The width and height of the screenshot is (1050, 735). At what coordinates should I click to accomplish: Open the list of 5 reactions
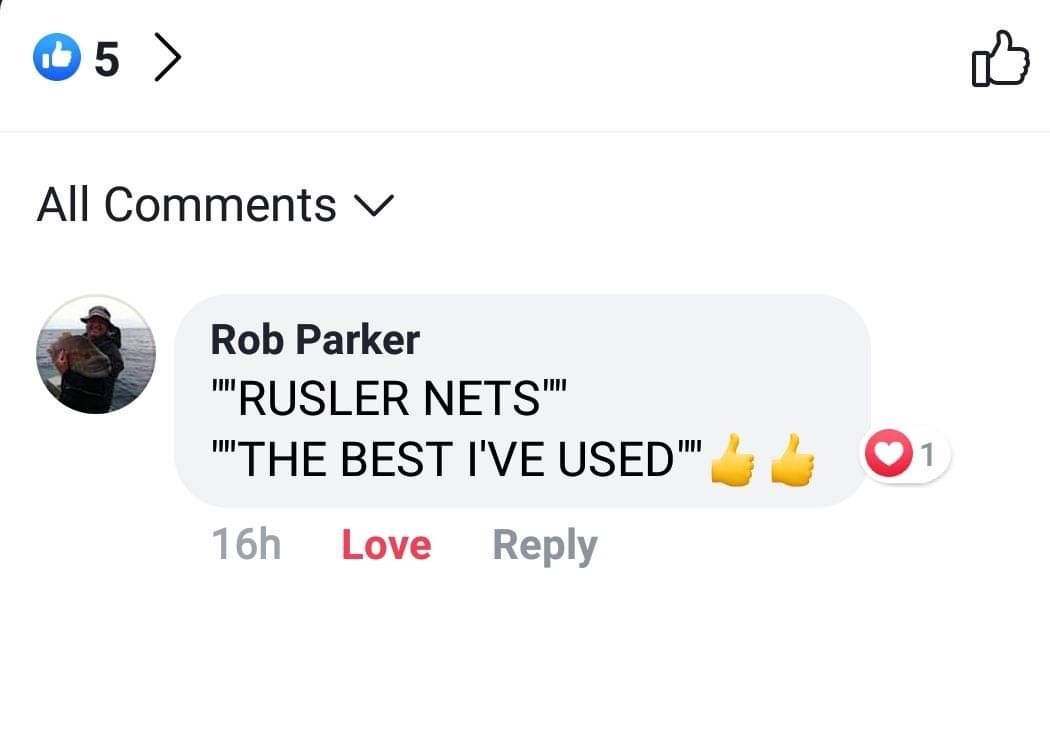tap(107, 60)
